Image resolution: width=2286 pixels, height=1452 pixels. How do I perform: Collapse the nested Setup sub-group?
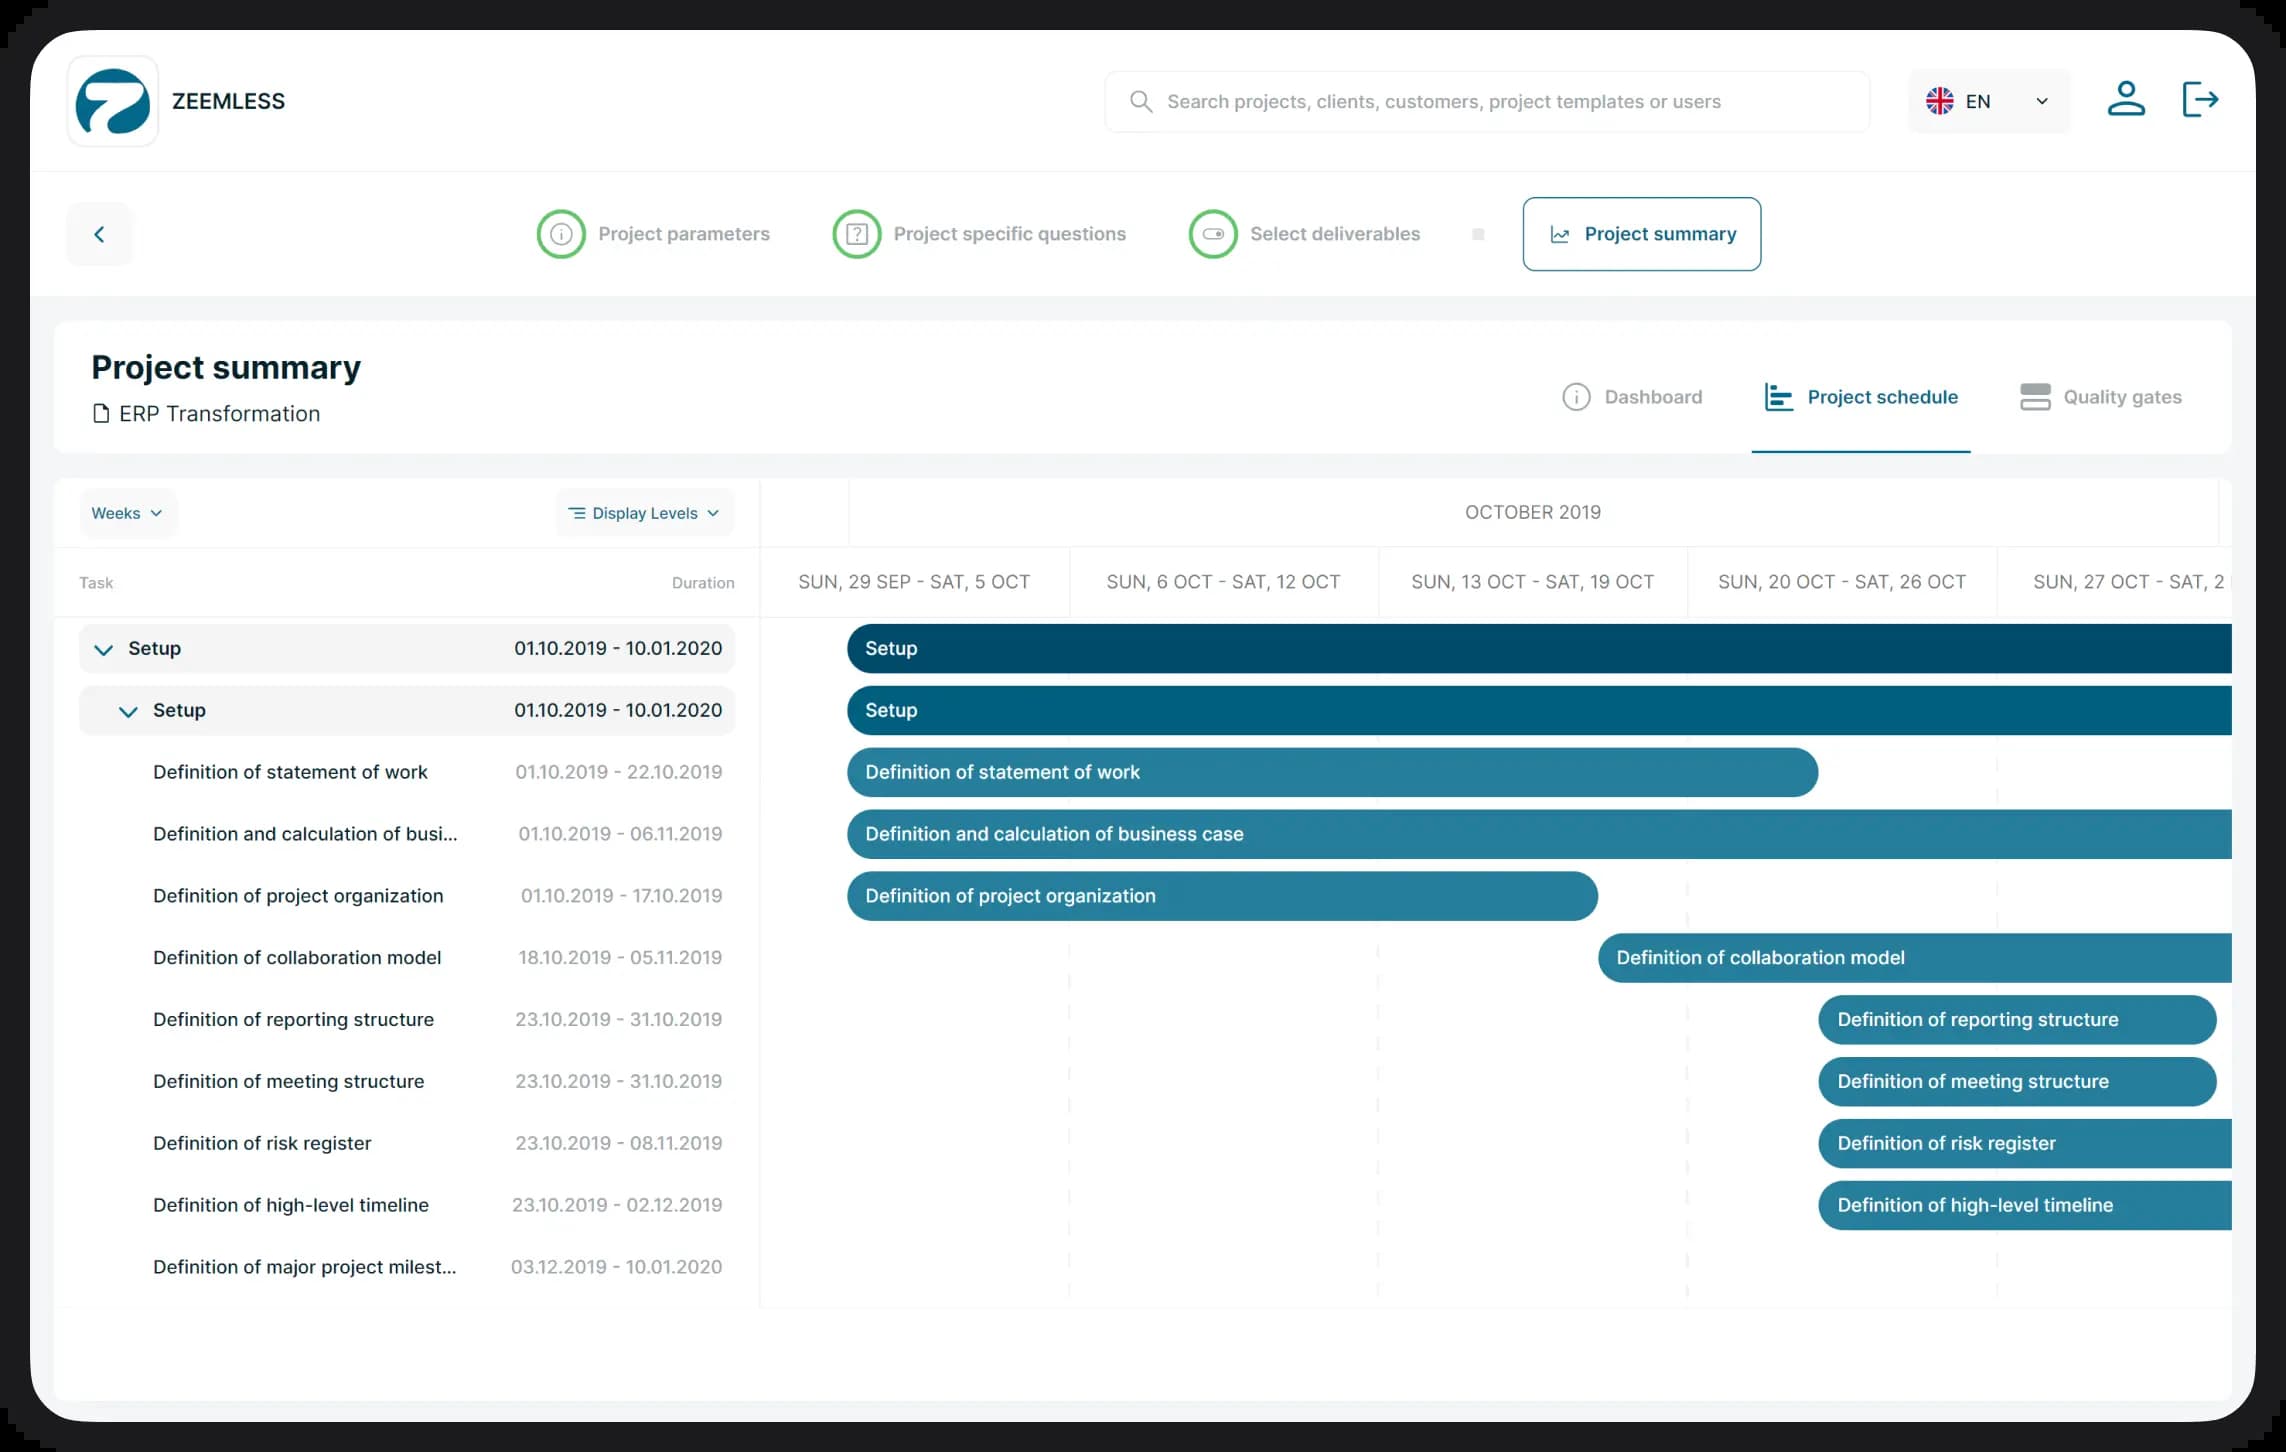[128, 711]
